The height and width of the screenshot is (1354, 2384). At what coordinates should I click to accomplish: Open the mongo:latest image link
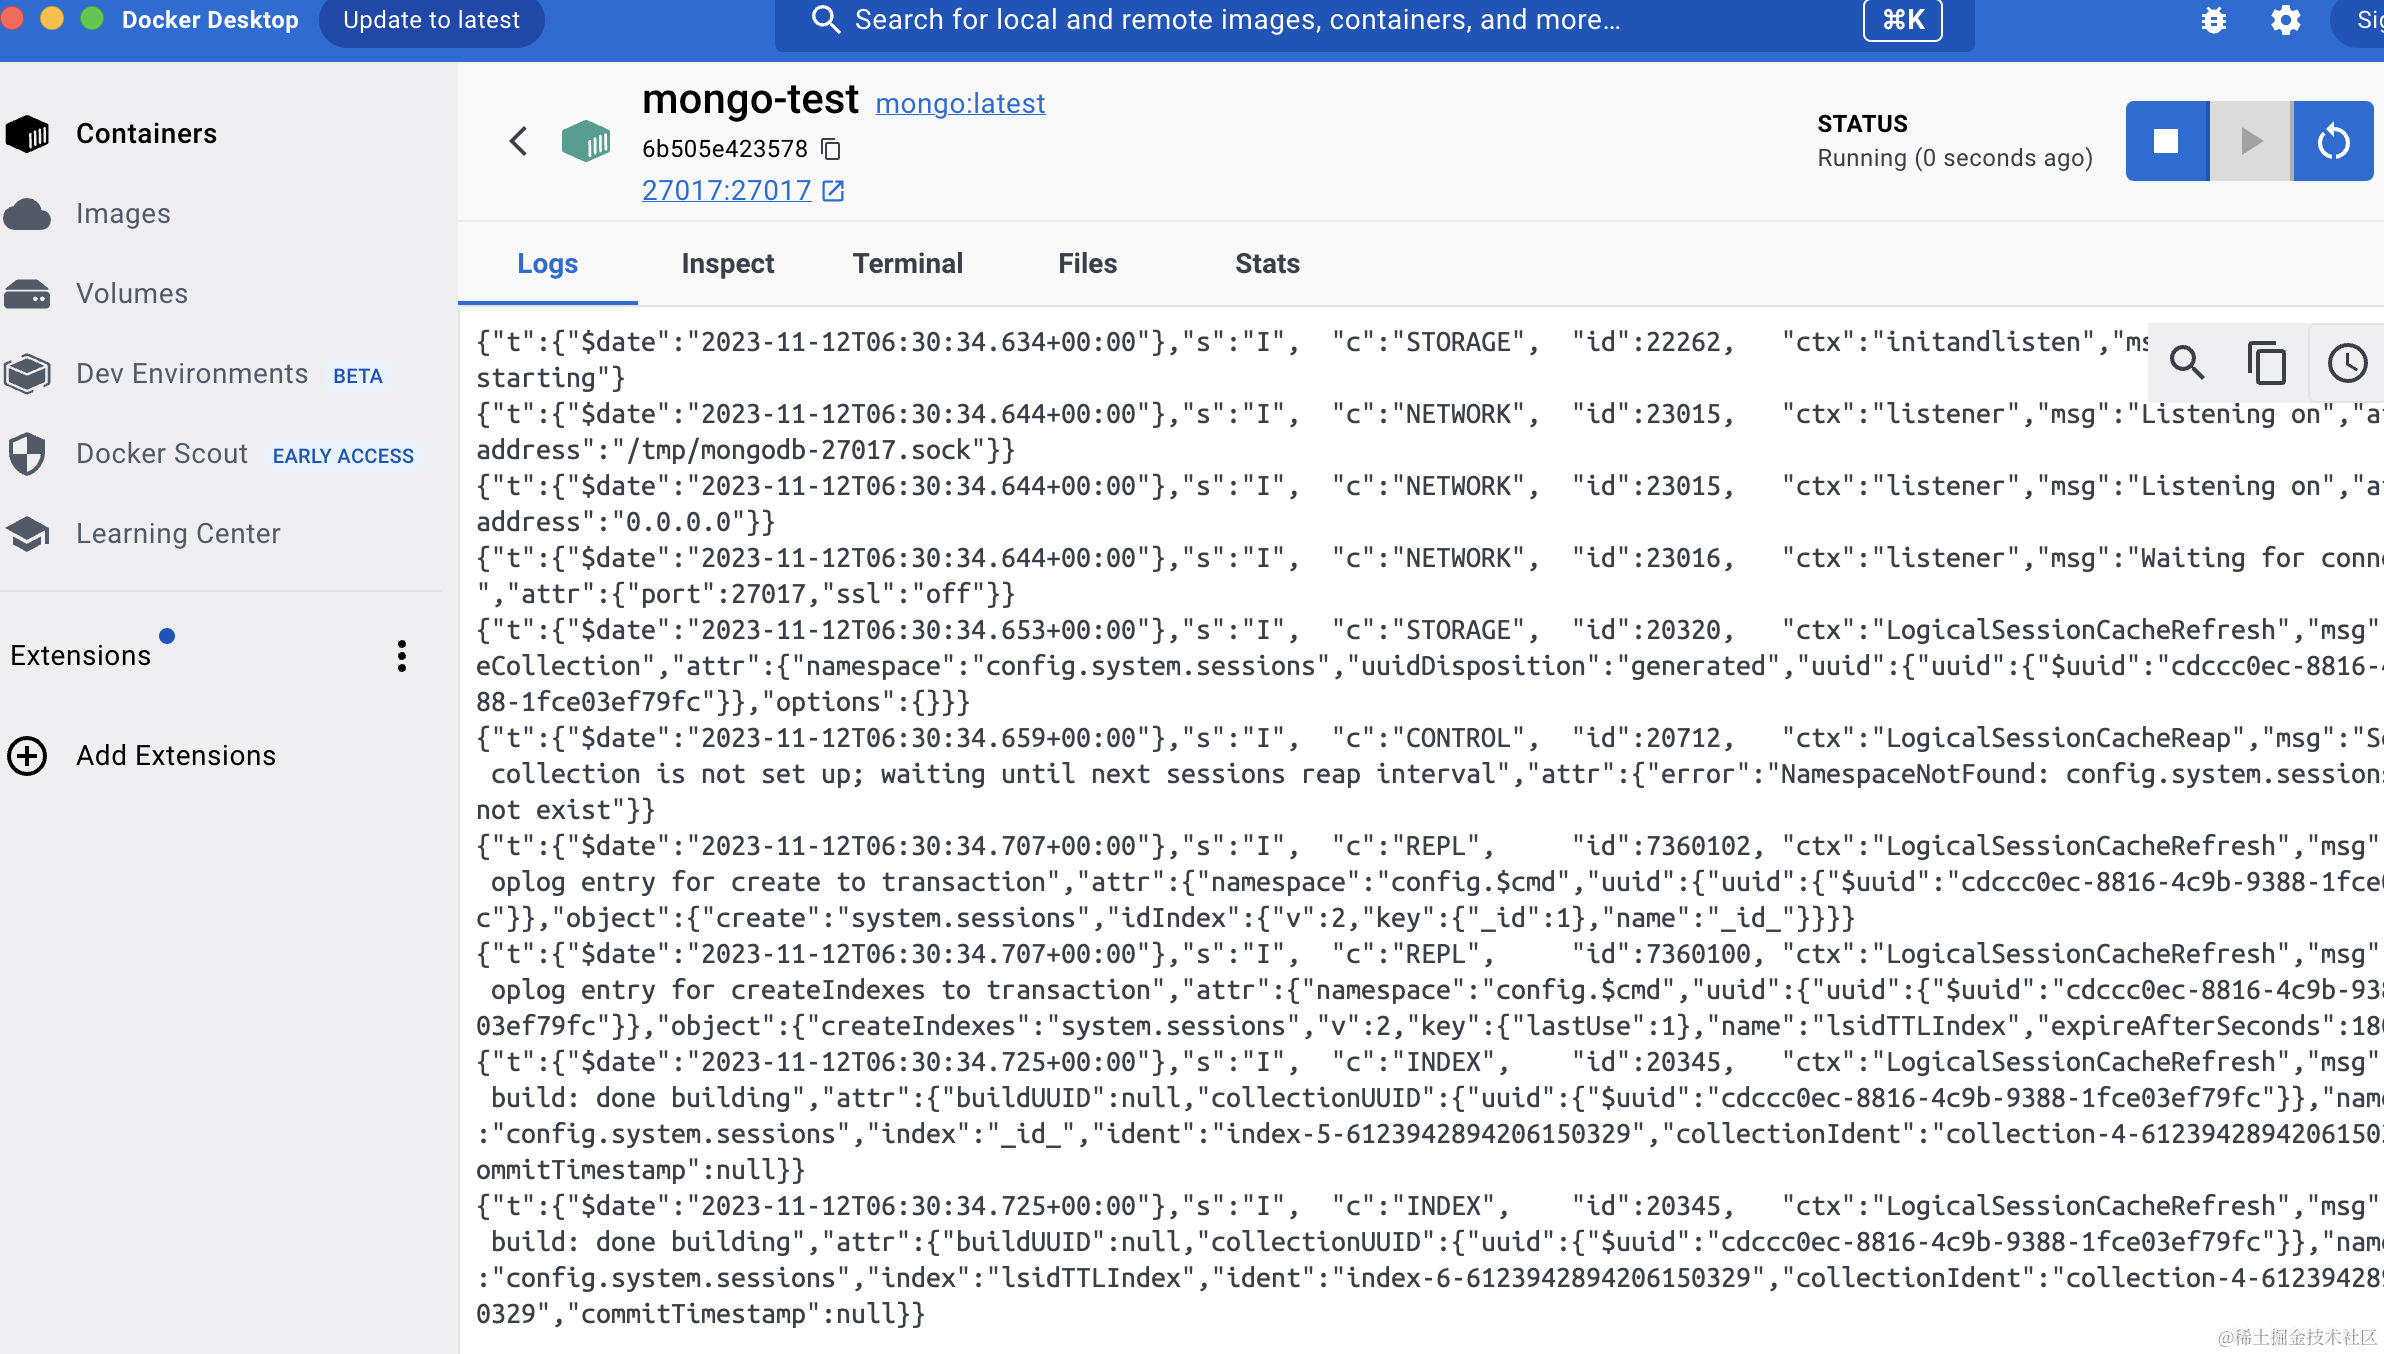(x=960, y=103)
